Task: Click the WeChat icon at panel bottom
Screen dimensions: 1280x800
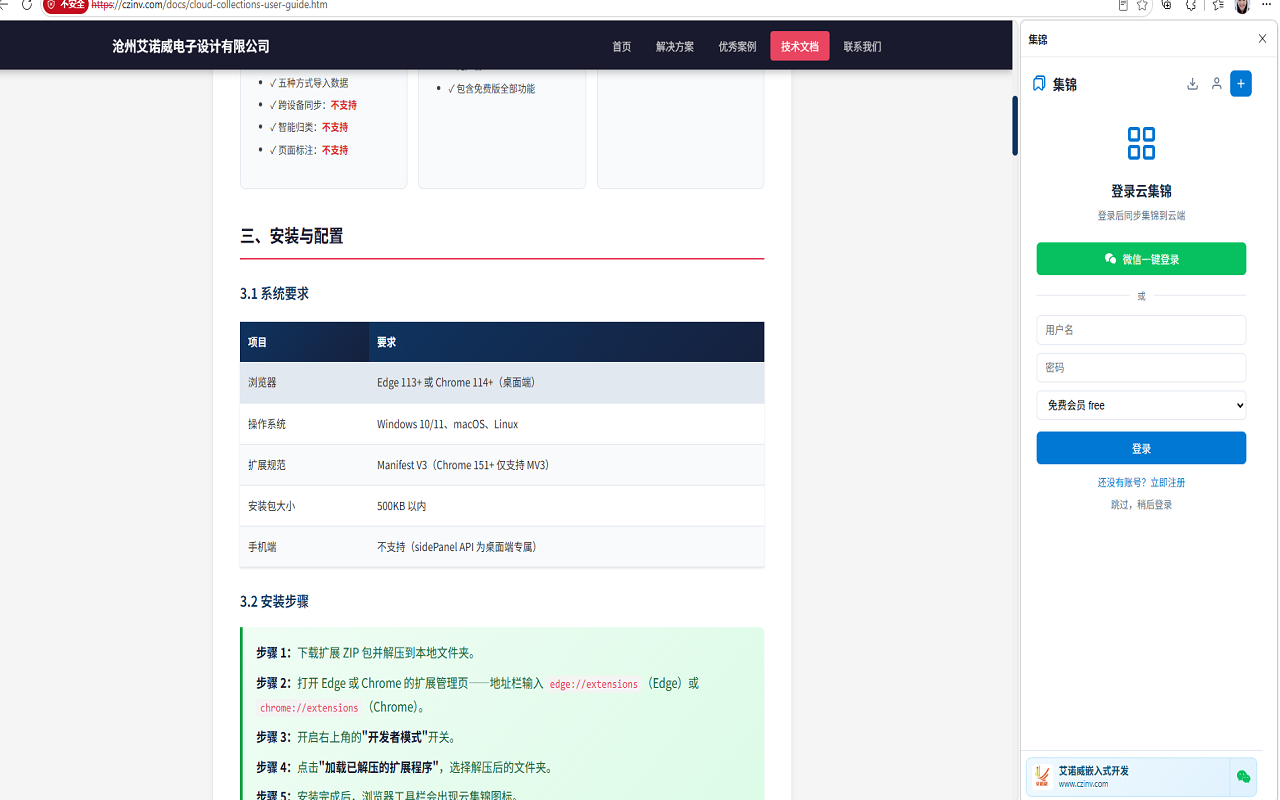Action: (x=1243, y=776)
